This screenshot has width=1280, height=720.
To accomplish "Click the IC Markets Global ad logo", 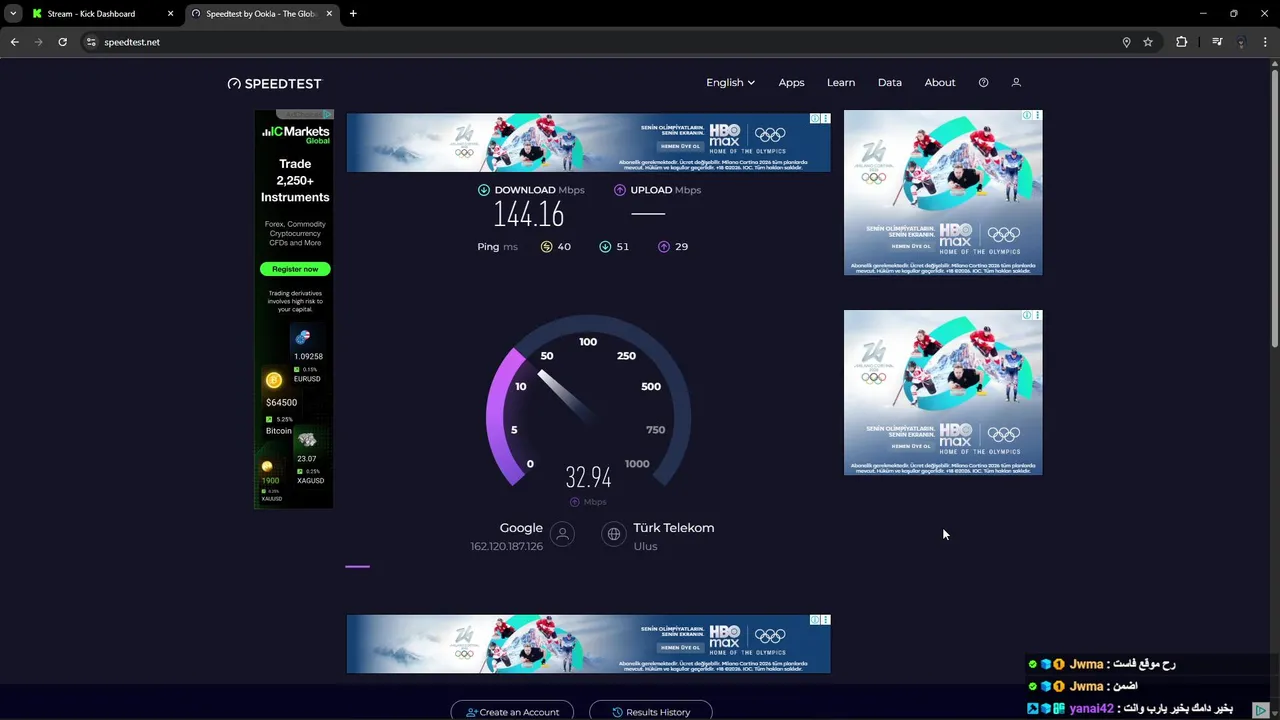I will (295, 134).
